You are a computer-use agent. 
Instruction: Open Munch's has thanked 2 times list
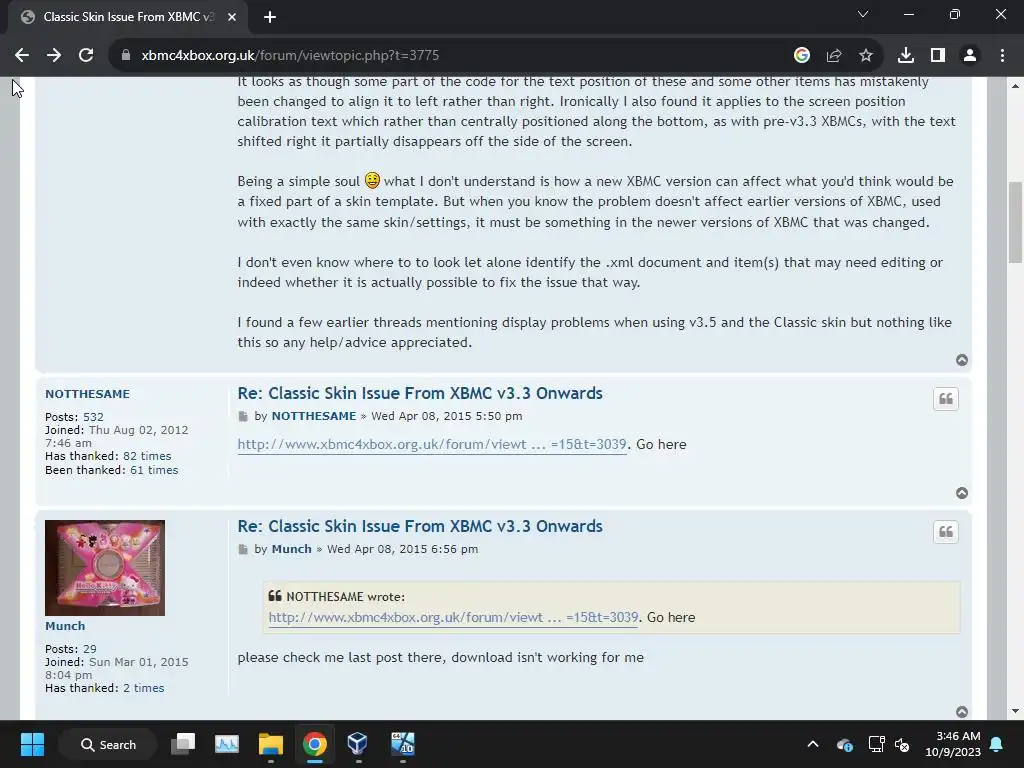(x=144, y=688)
